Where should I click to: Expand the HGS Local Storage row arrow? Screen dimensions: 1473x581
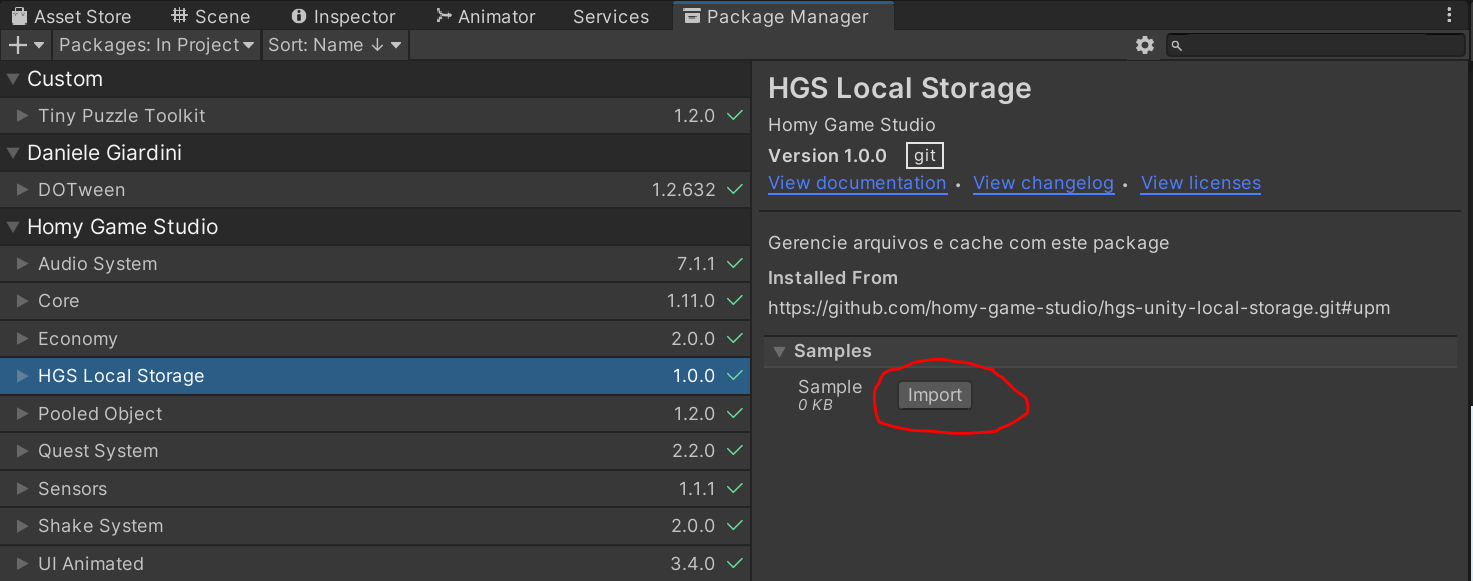click(23, 376)
